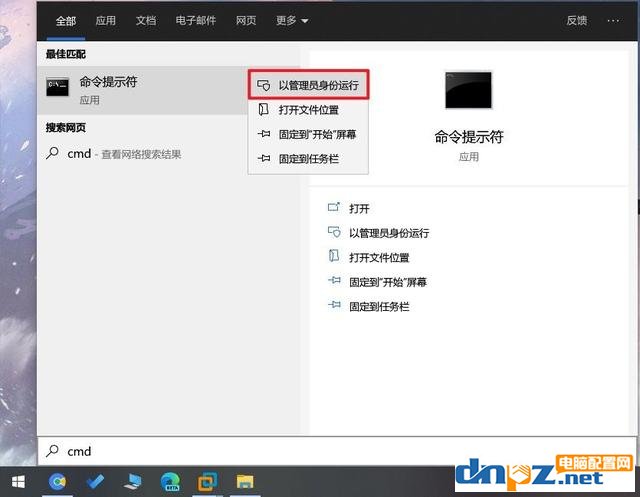Open the 文档 tab
This screenshot has width=640, height=497.
[146, 21]
